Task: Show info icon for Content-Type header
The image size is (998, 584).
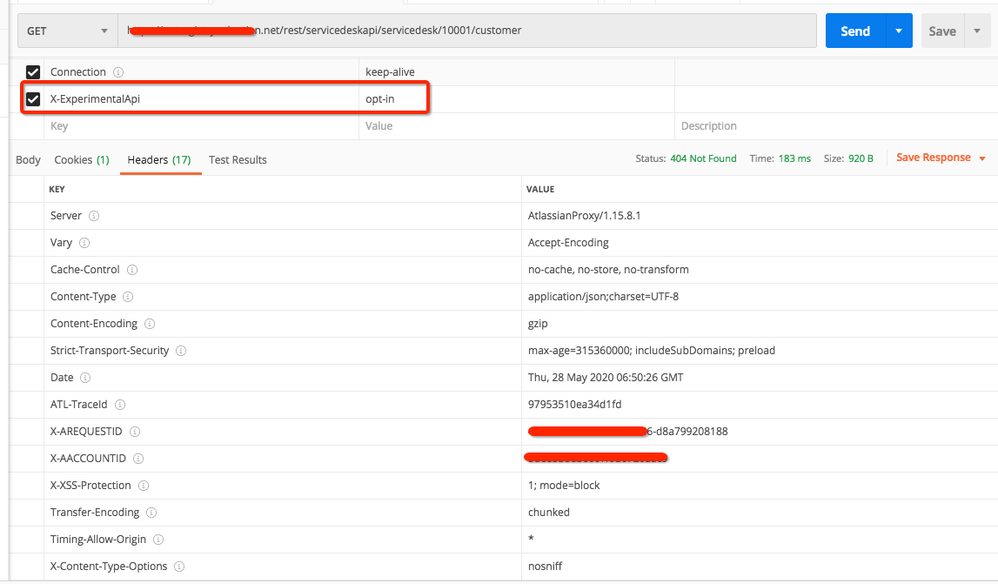Action: pyautogui.click(x=127, y=296)
